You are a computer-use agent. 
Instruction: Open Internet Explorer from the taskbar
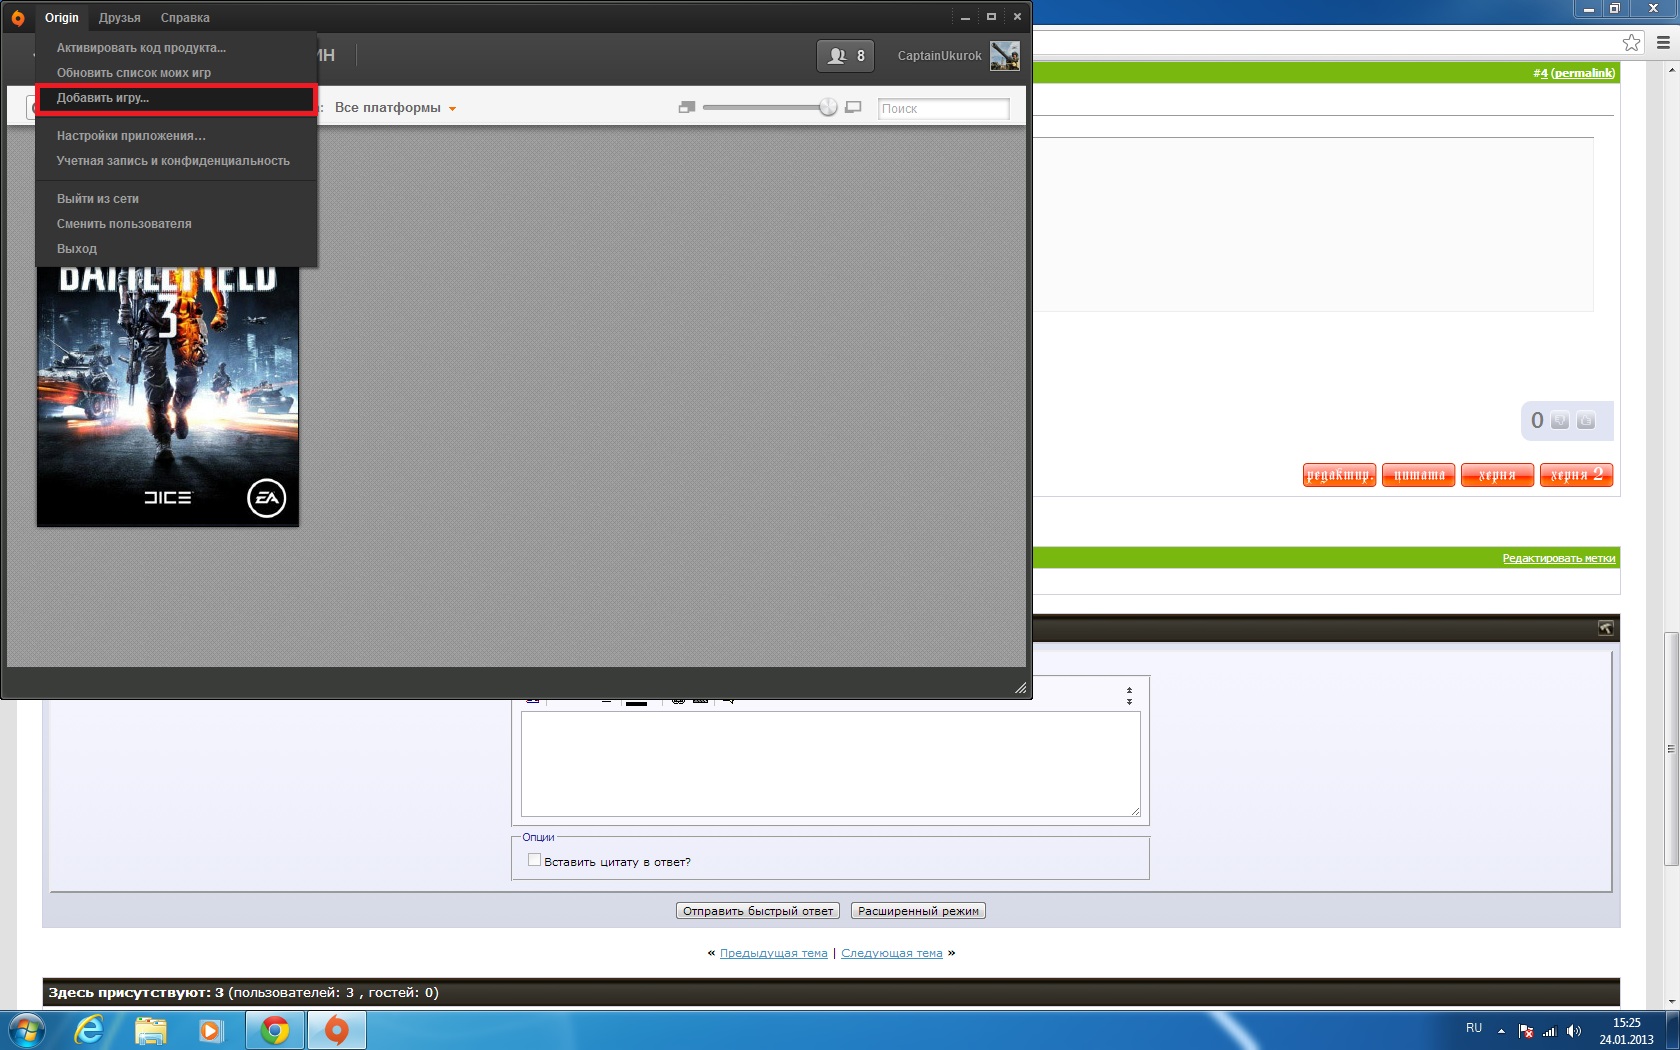[89, 1029]
